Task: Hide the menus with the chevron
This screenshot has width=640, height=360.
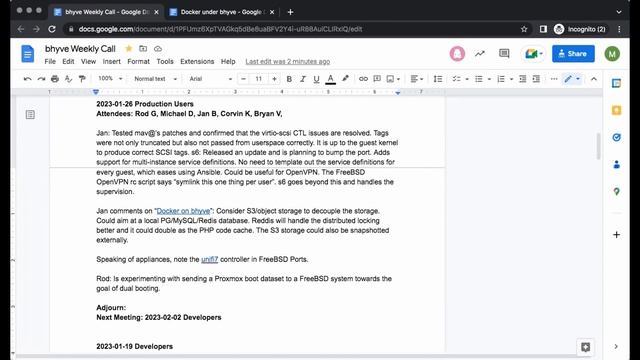Action: tap(594, 79)
